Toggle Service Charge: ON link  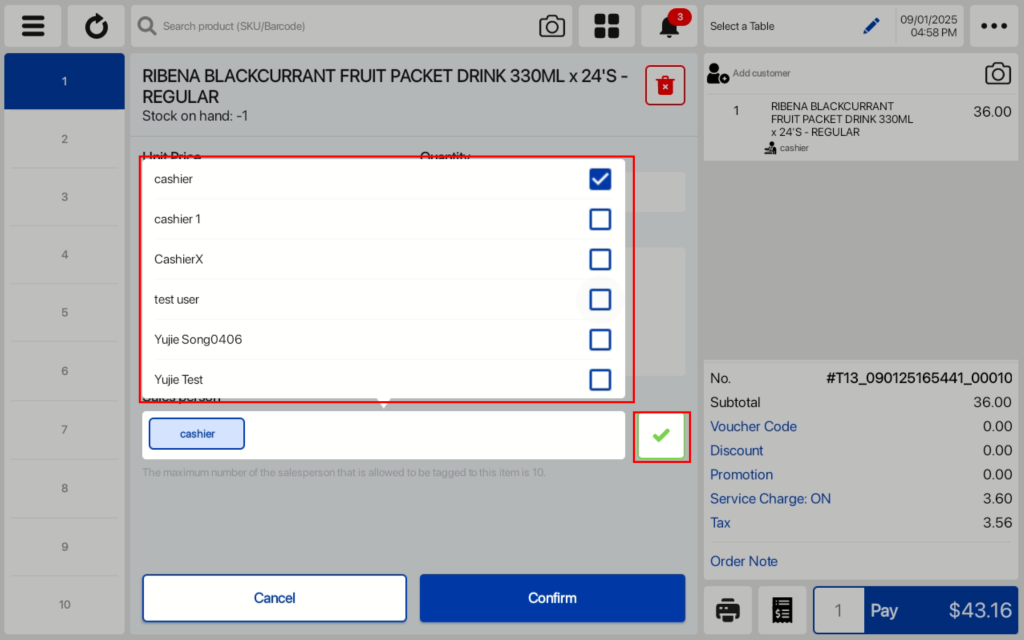[770, 499]
